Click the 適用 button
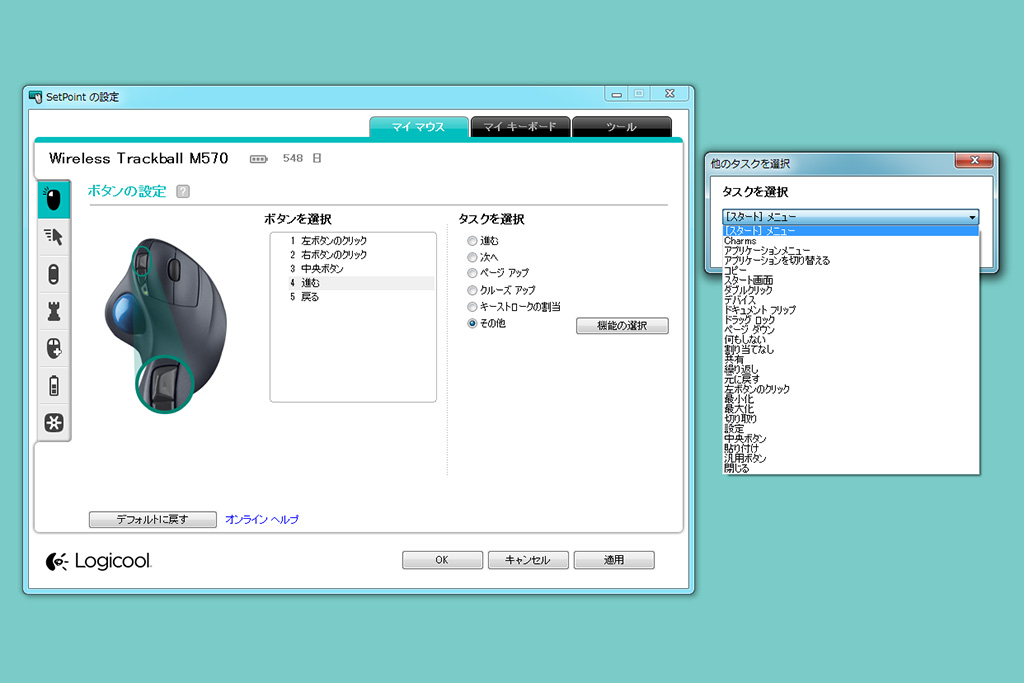Viewport: 1024px width, 683px height. [614, 560]
